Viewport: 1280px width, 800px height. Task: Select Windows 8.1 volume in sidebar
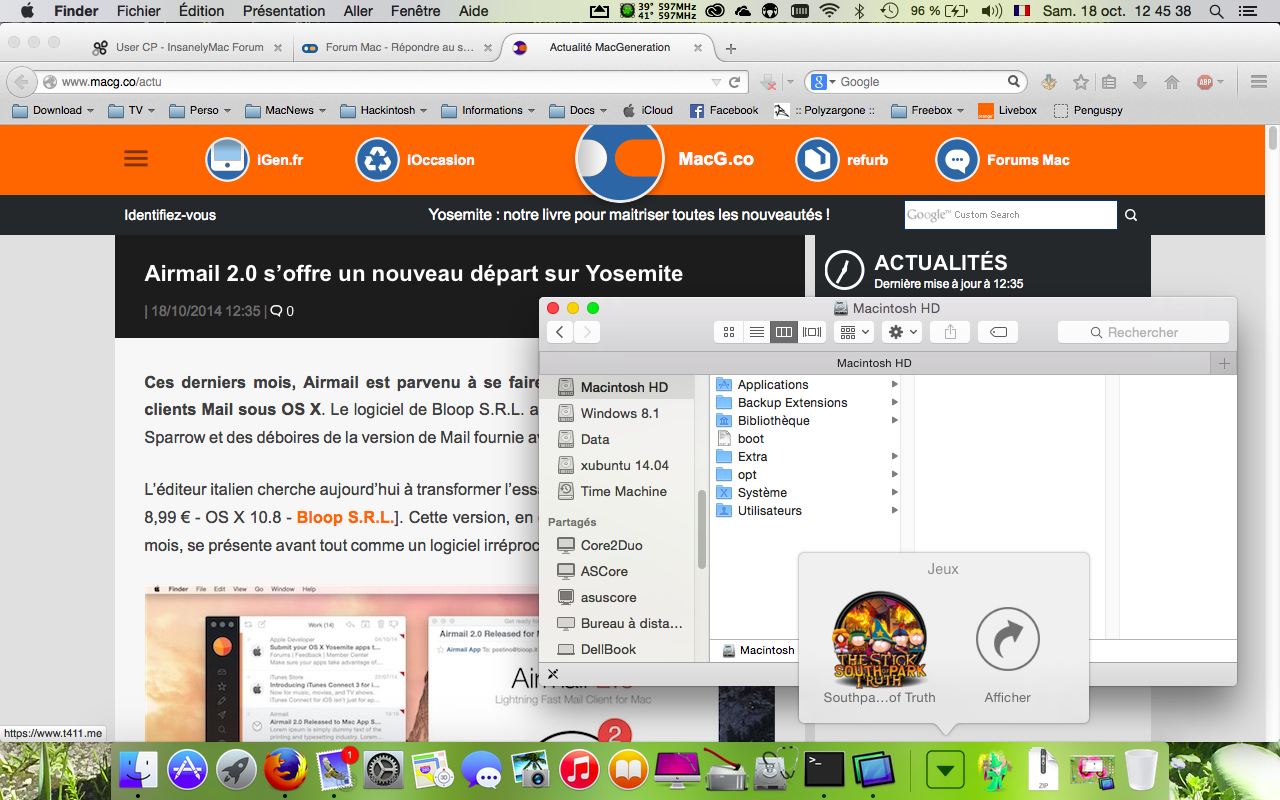tap(618, 413)
